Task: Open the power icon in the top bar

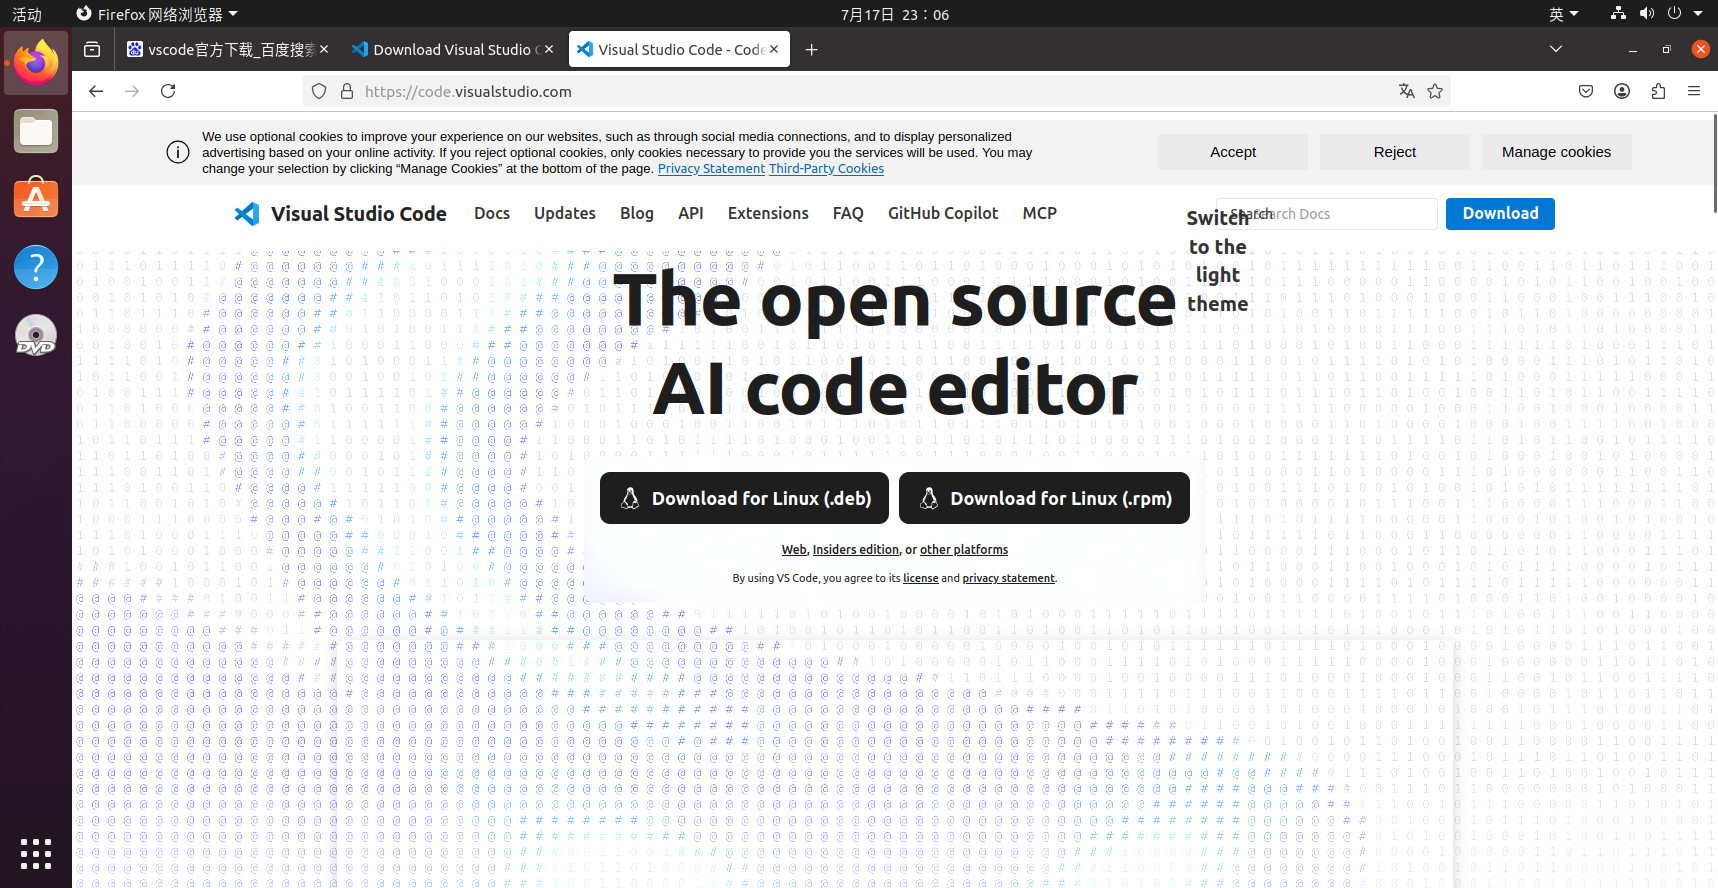Action: click(1675, 14)
